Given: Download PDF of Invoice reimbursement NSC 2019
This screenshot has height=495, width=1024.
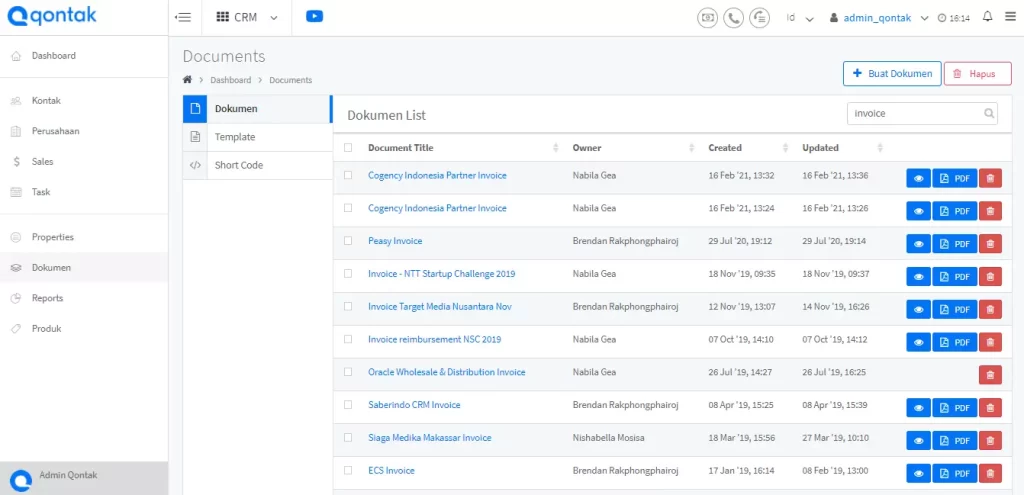Looking at the screenshot, I should pos(955,342).
